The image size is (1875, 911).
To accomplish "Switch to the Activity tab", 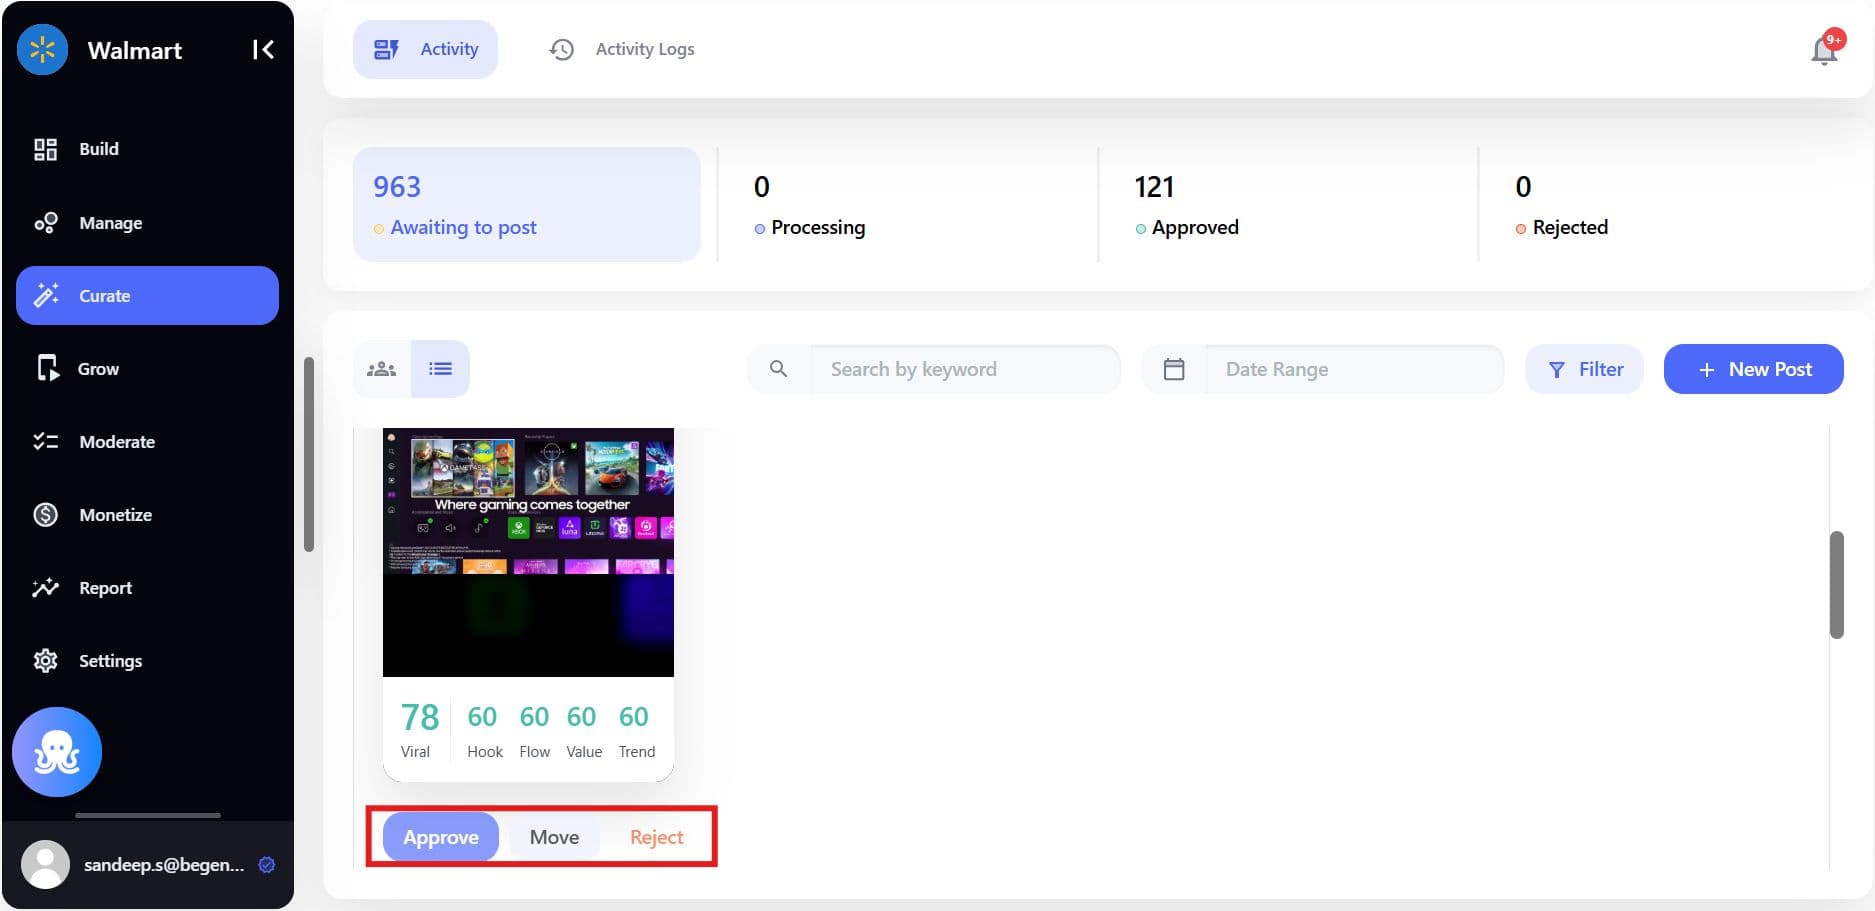I will click(425, 49).
